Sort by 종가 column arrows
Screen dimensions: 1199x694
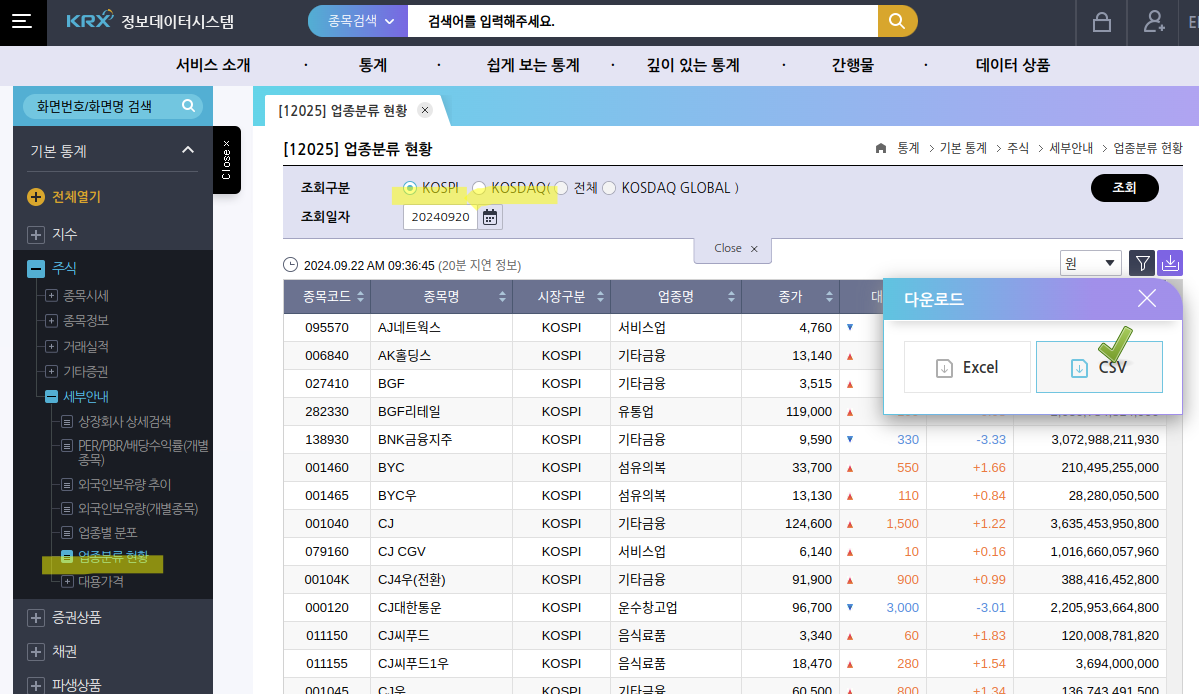coord(829,297)
